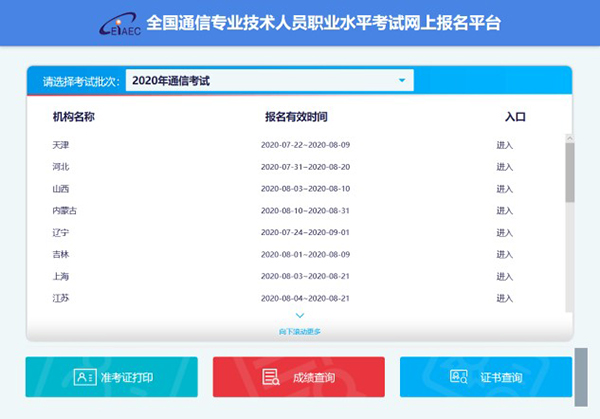
Task: Click 进入 for the 天津 row
Action: [x=504, y=145]
